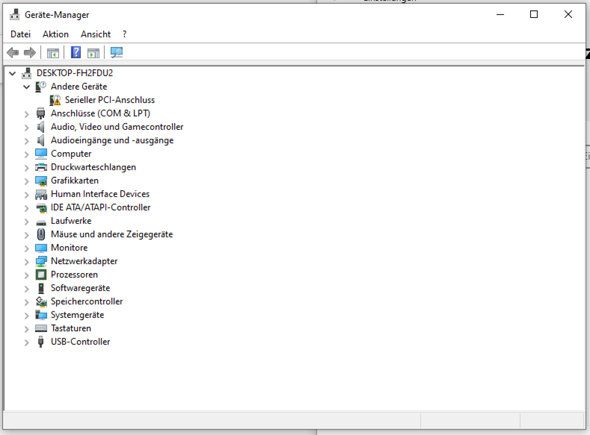Viewport: 590px width, 435px height.
Task: Click the scan for hardware changes monitor icon
Action: coord(116,52)
